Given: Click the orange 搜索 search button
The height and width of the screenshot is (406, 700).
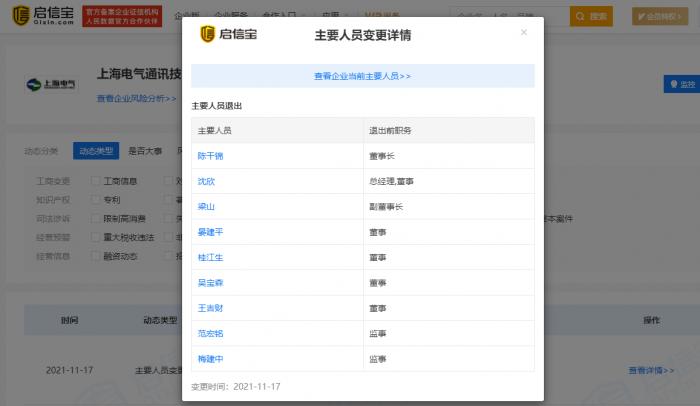Looking at the screenshot, I should click(x=591, y=16).
